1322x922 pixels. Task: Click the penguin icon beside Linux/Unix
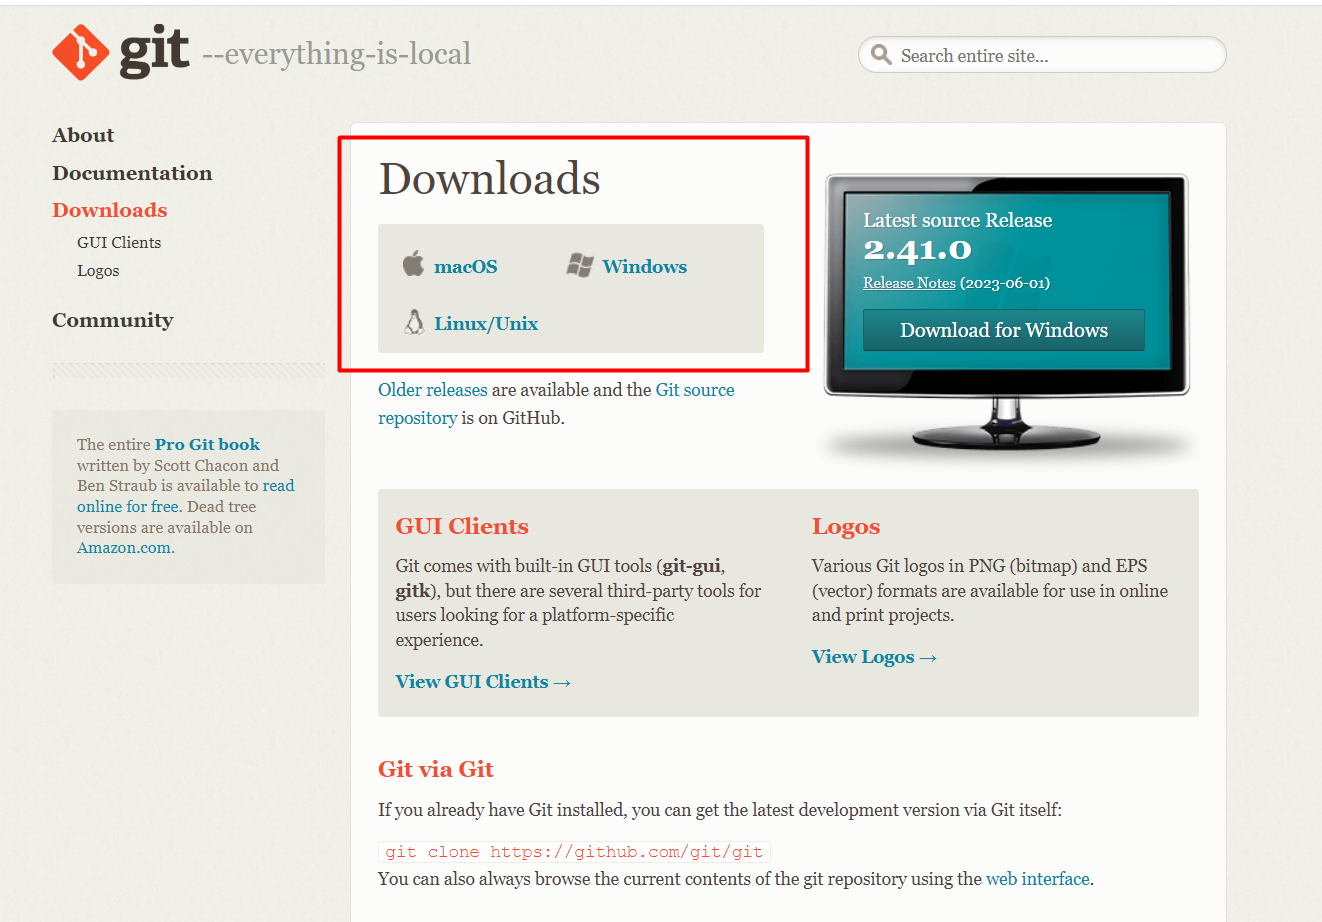point(414,321)
